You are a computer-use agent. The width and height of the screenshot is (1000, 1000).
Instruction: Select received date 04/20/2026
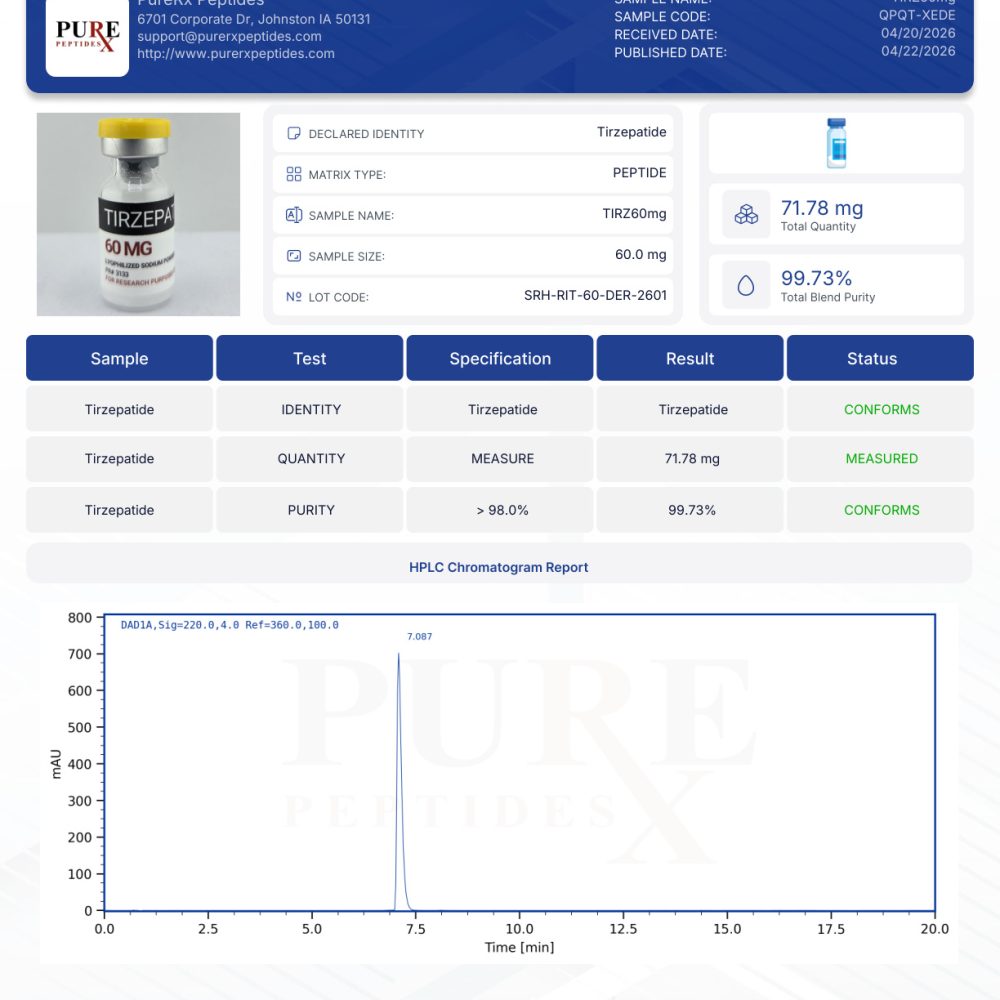point(918,33)
